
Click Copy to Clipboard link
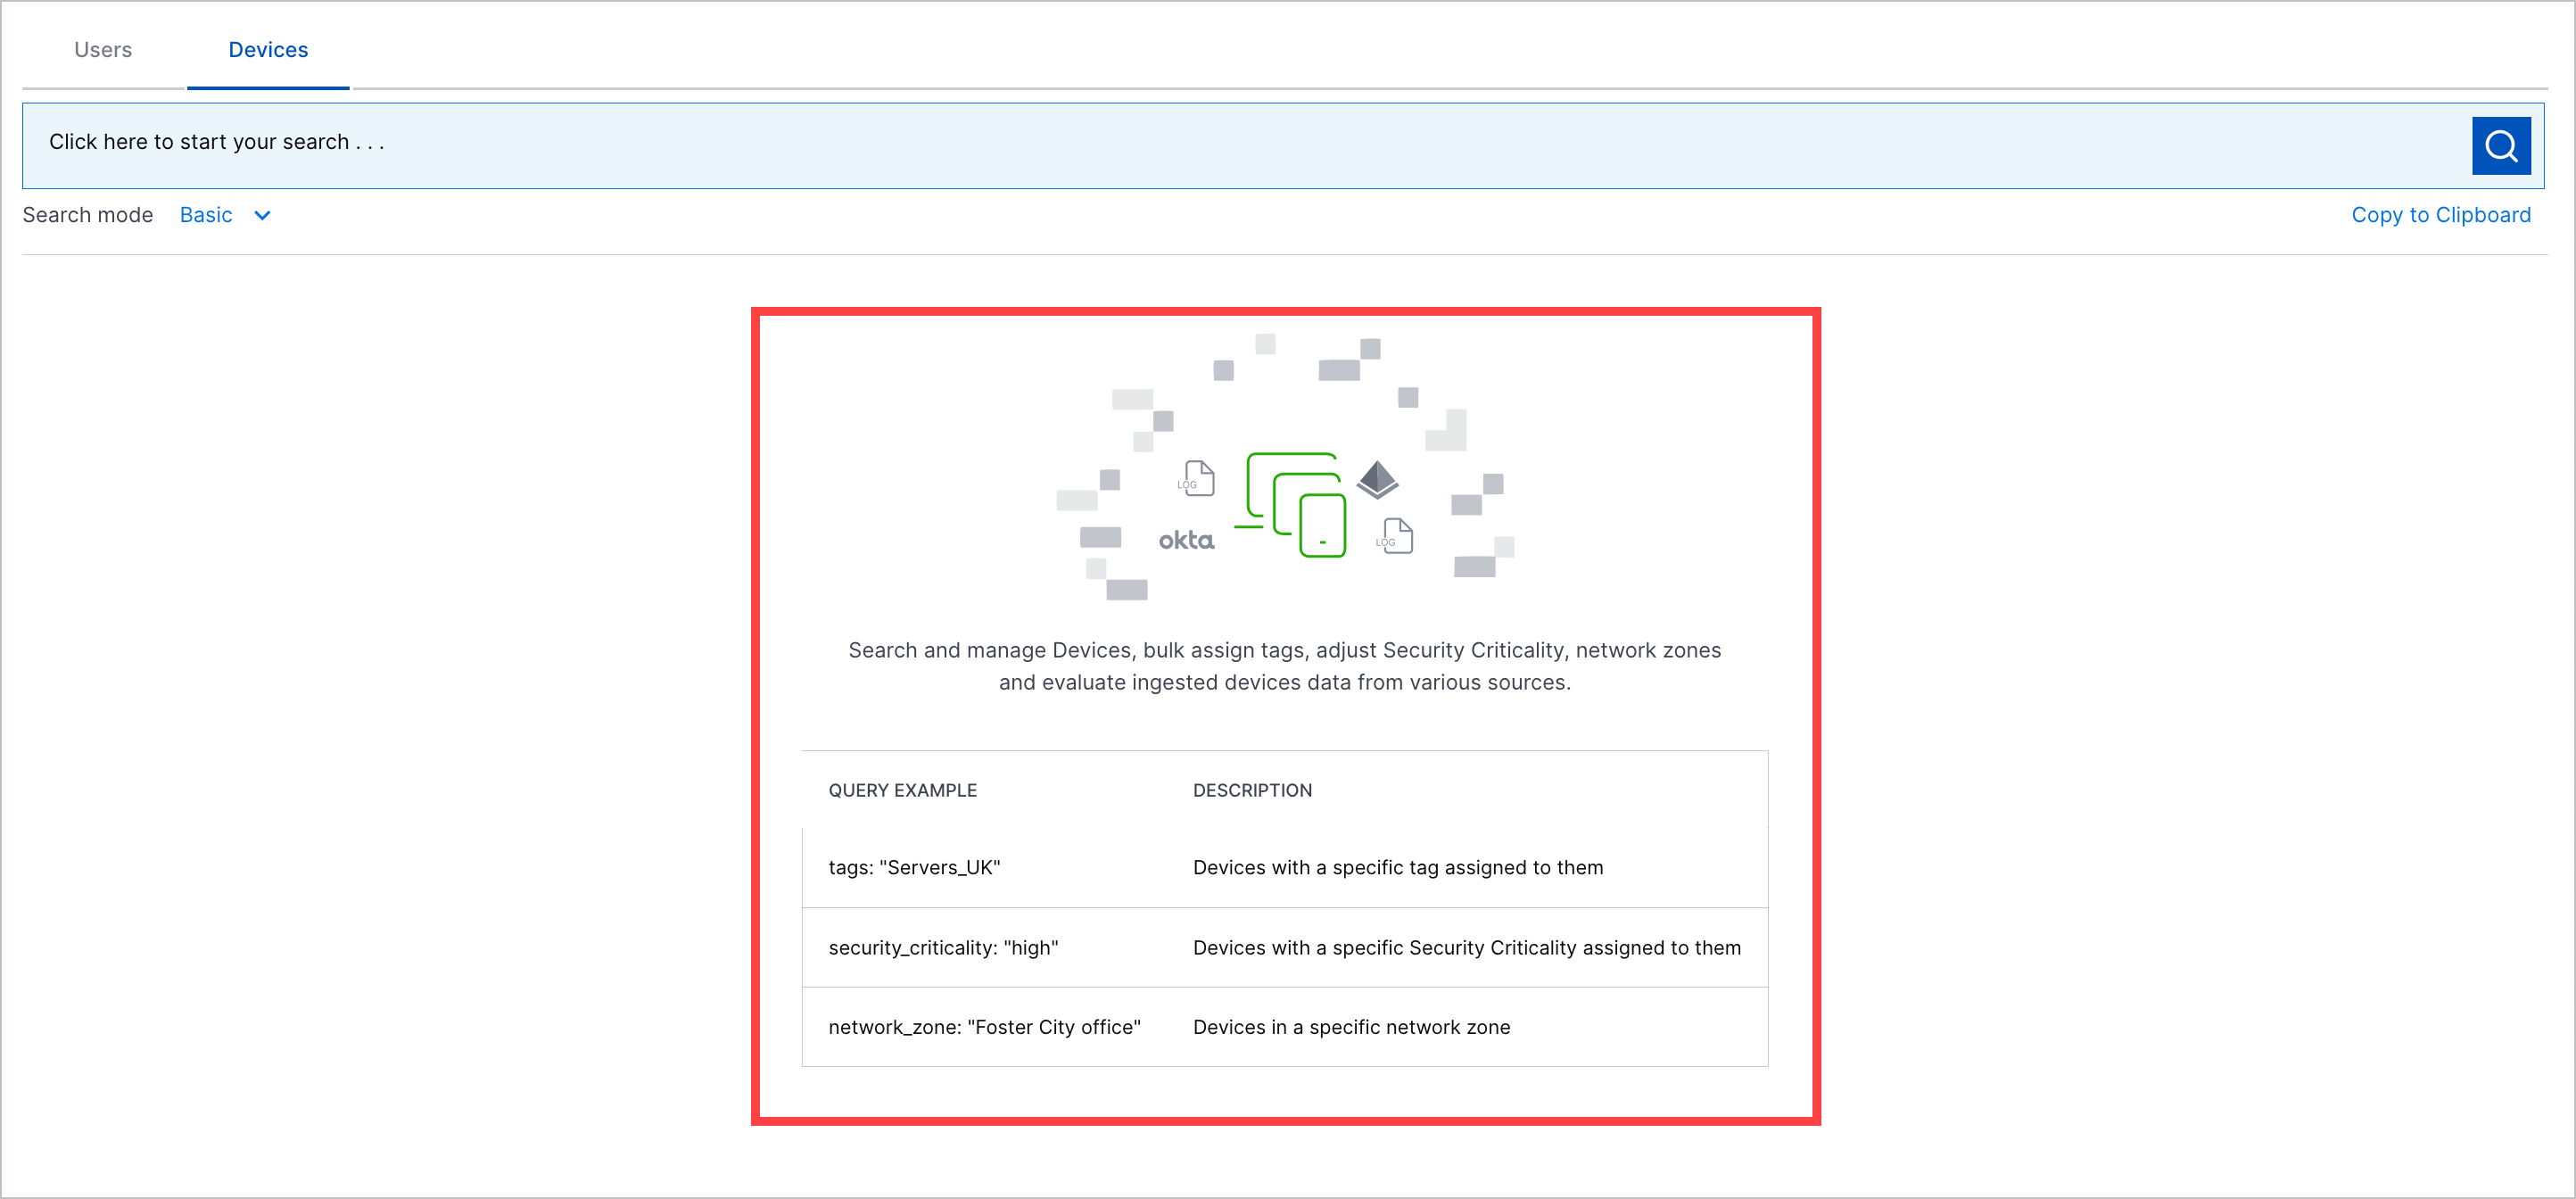coord(2440,216)
